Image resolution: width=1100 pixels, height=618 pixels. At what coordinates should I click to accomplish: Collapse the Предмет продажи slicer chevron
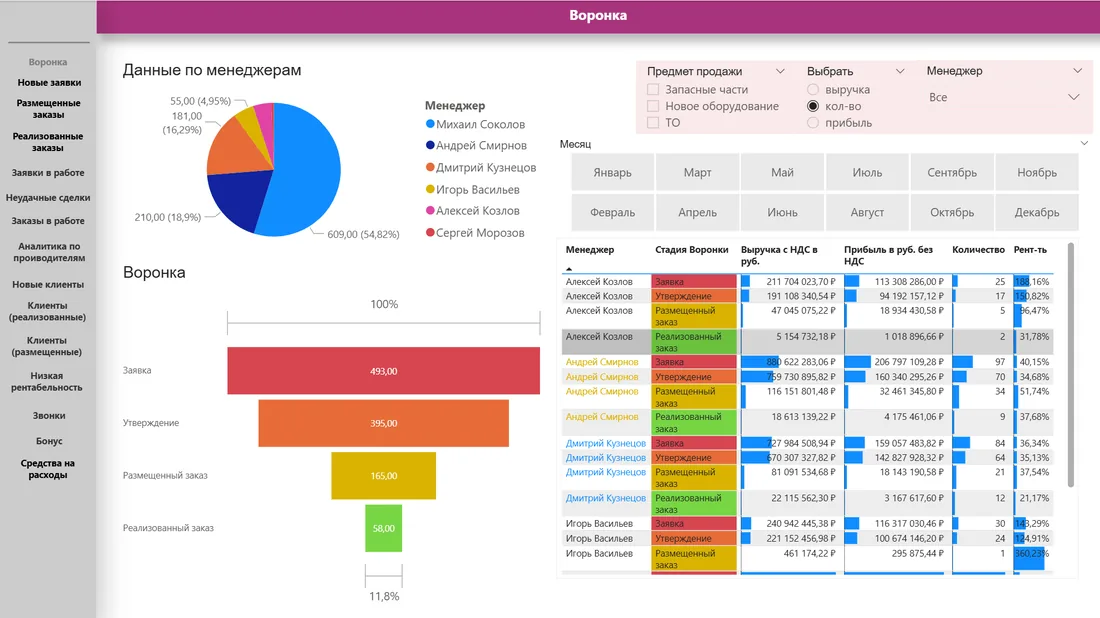(x=780, y=71)
